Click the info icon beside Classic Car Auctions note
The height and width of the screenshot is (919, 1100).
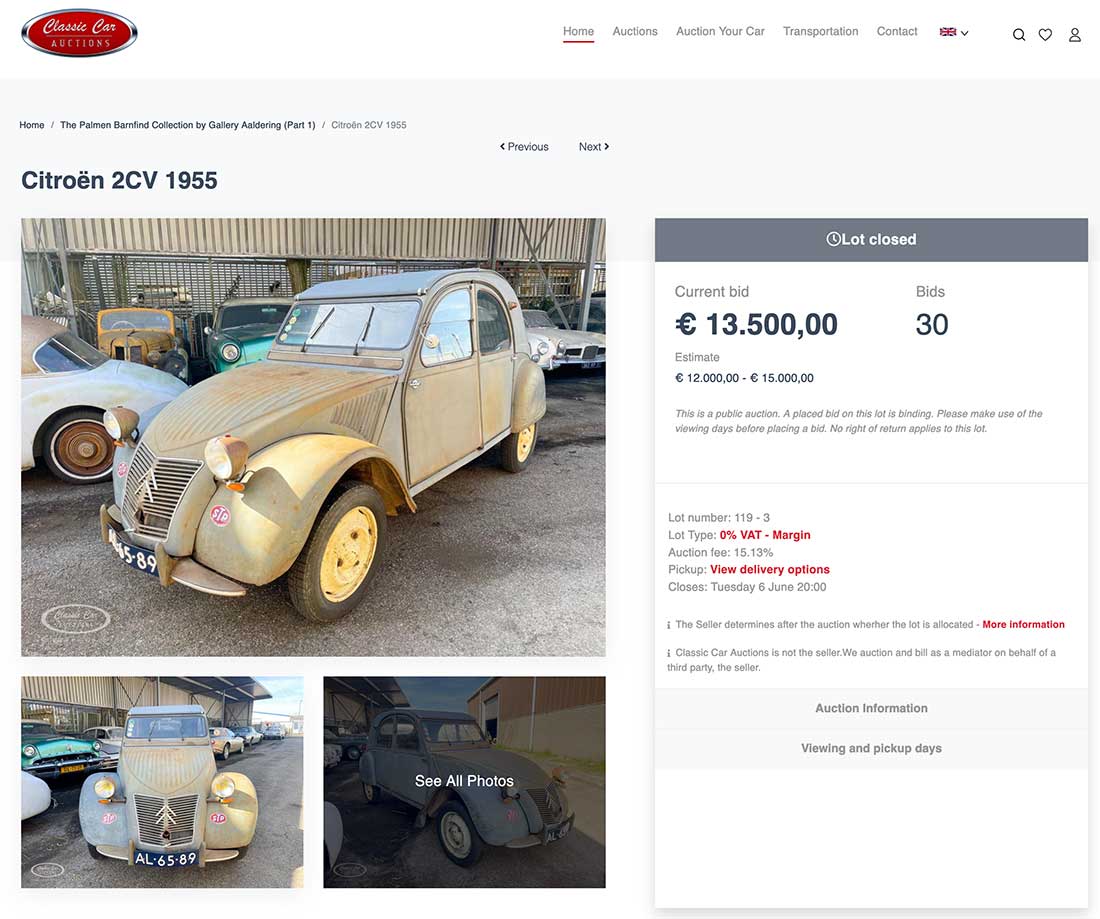coord(669,653)
